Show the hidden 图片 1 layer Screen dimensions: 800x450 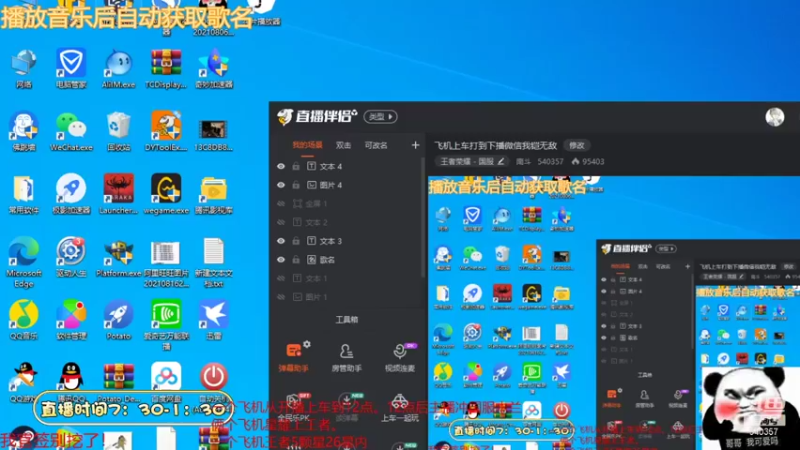coord(281,297)
